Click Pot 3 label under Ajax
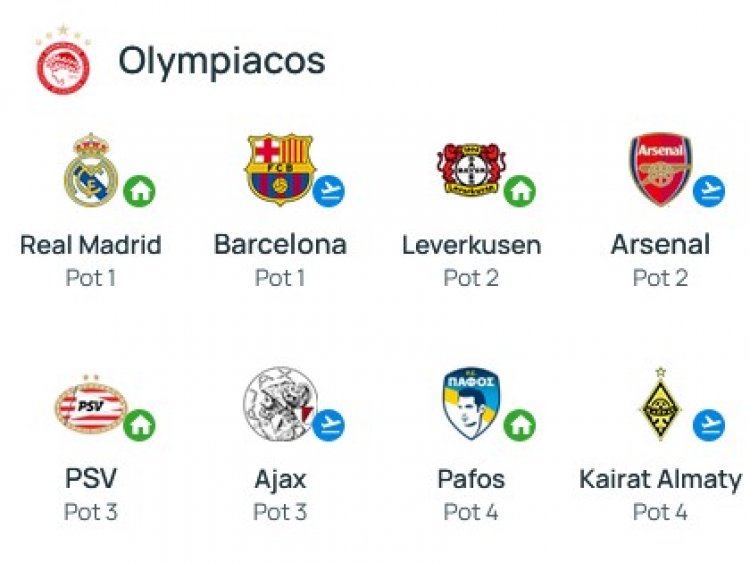This screenshot has width=750, height=563. tap(280, 512)
